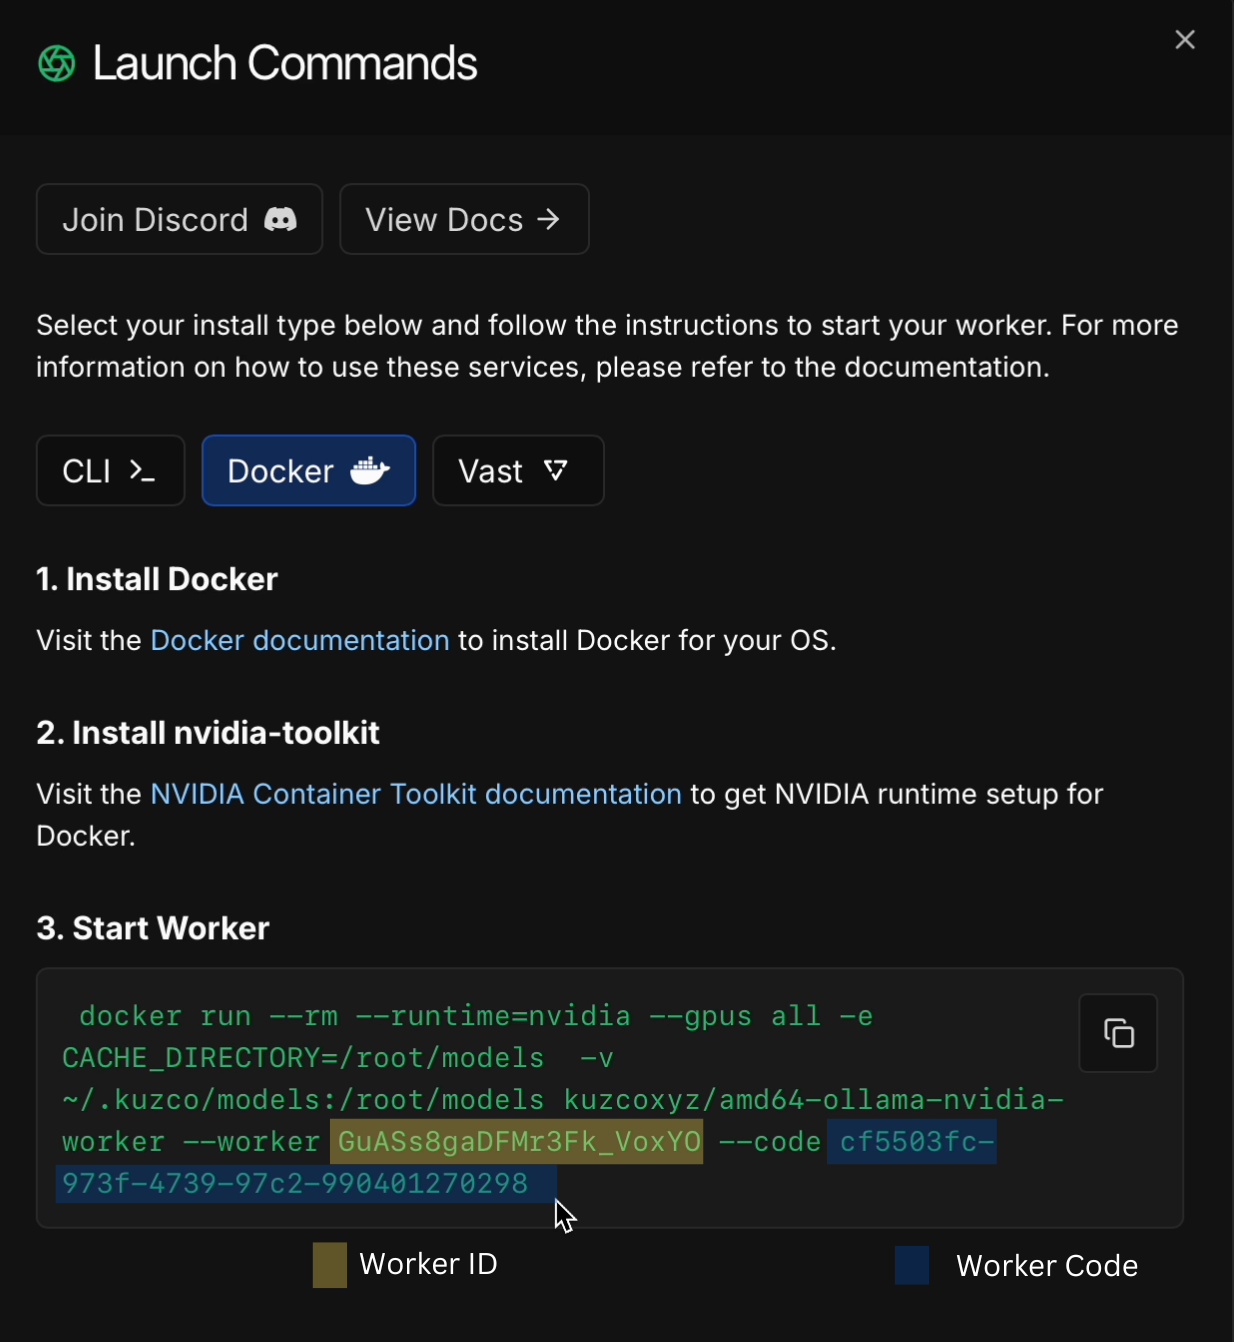1234x1342 pixels.
Task: Click 'docker run --rm' command line text
Action: click(x=209, y=1016)
